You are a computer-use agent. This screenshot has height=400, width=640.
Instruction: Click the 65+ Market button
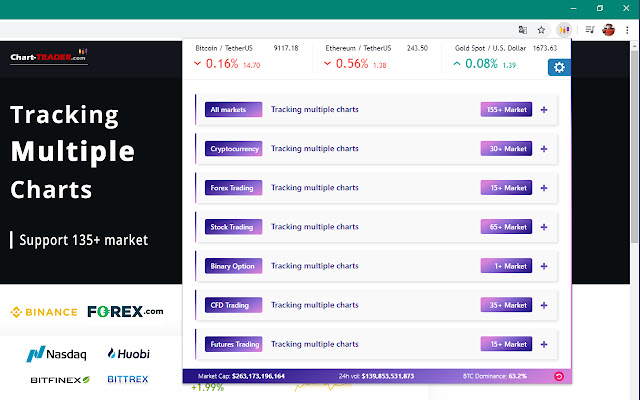click(x=506, y=227)
